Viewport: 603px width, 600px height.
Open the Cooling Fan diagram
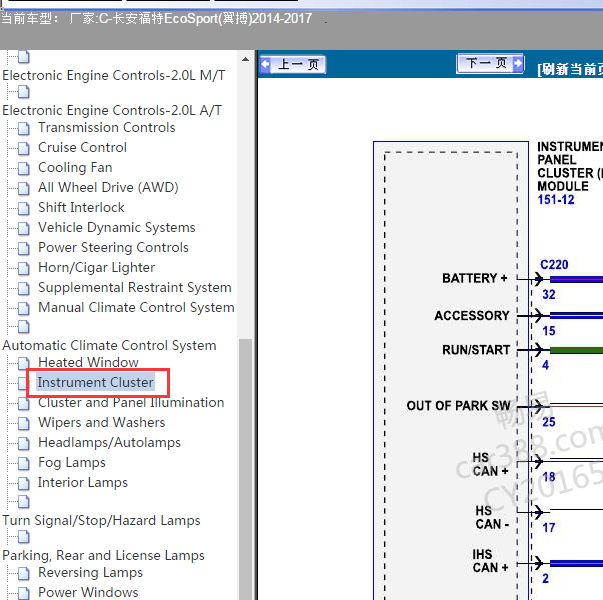(75, 167)
